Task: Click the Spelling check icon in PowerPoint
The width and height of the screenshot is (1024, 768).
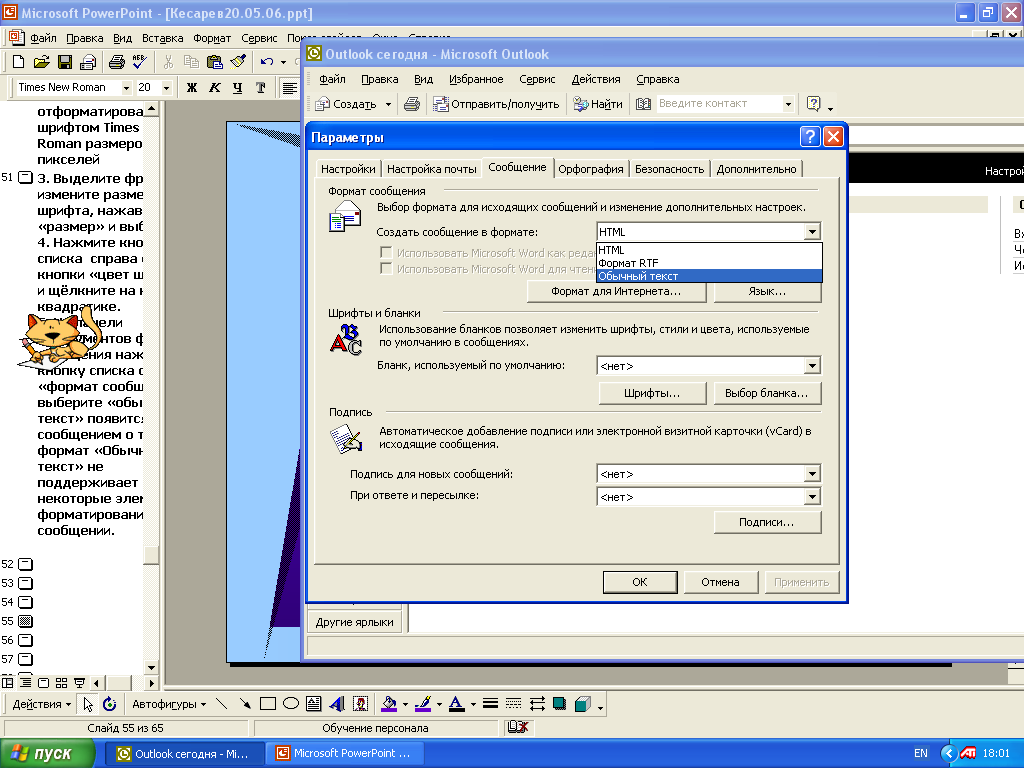Action: click(139, 62)
